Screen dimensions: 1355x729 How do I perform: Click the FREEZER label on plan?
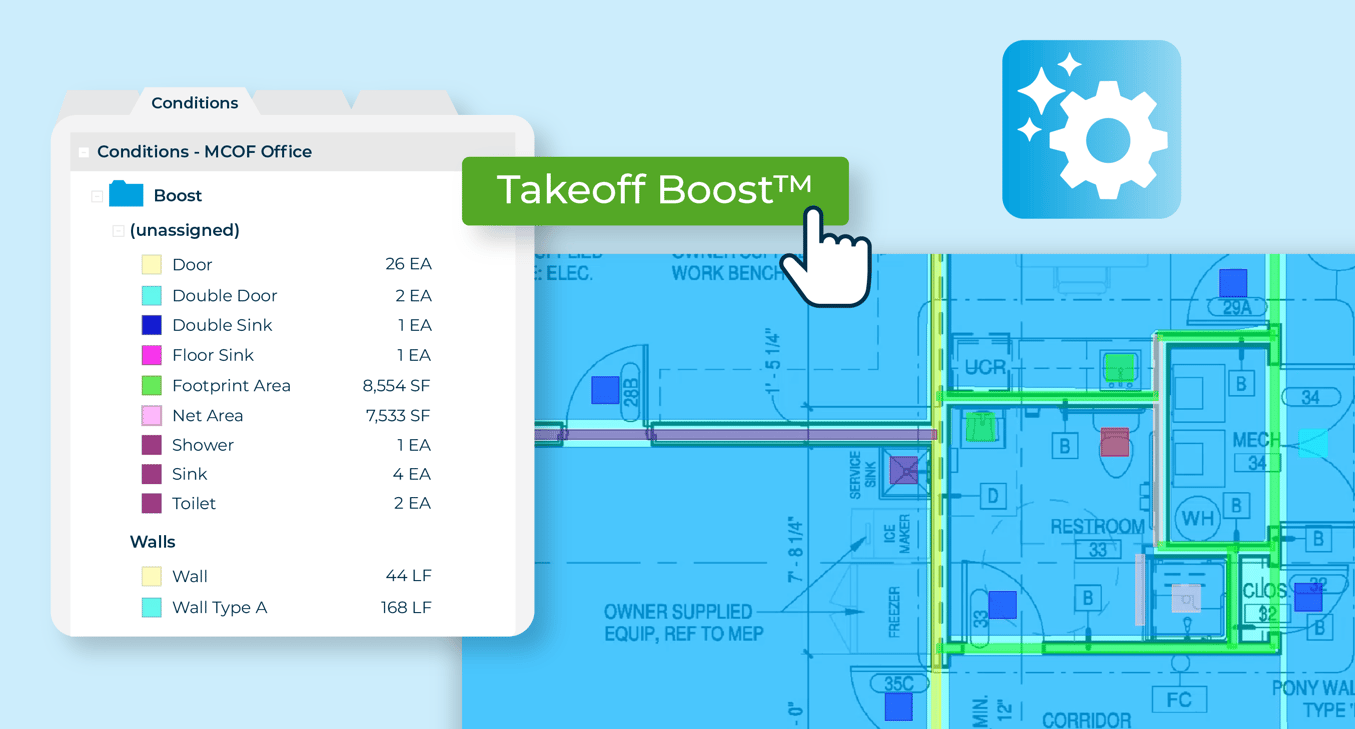point(894,610)
